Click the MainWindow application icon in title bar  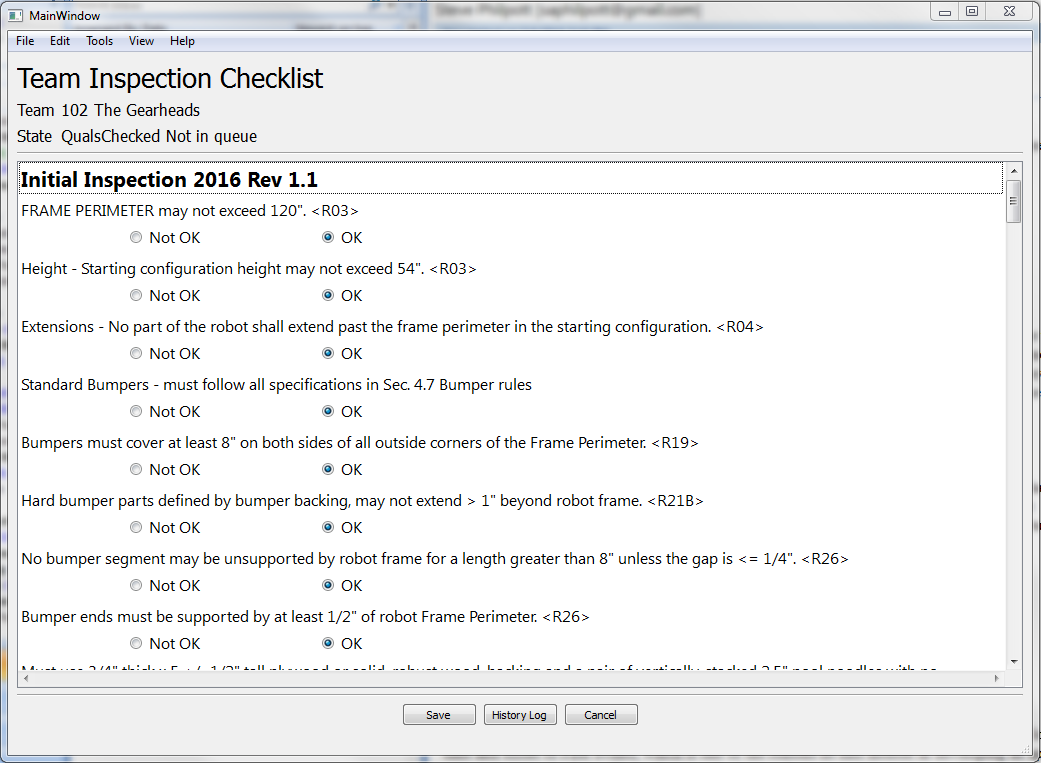point(15,16)
